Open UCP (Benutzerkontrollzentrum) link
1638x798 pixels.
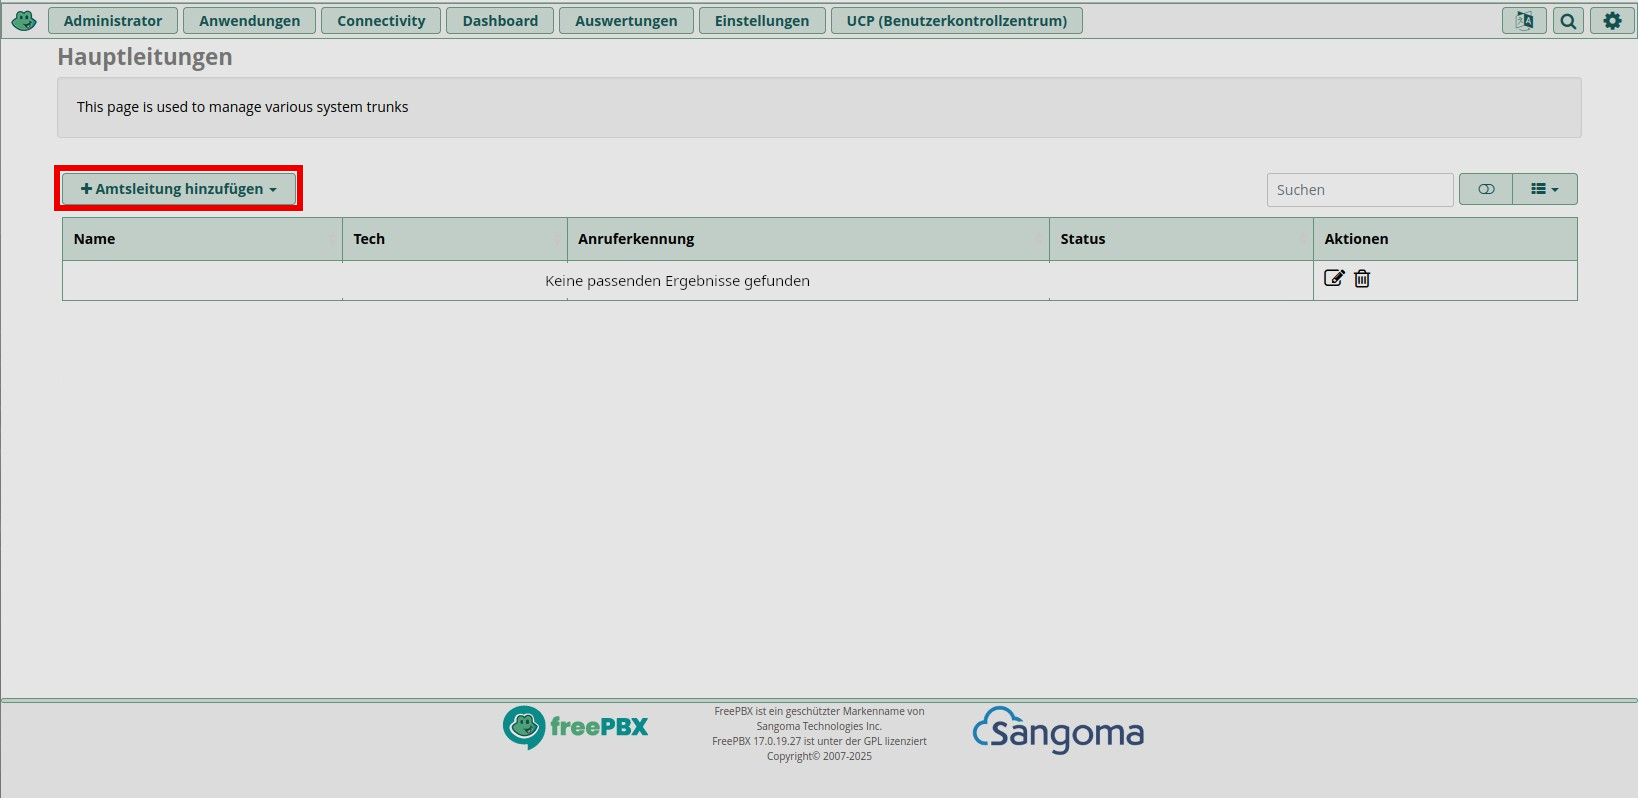point(956,21)
